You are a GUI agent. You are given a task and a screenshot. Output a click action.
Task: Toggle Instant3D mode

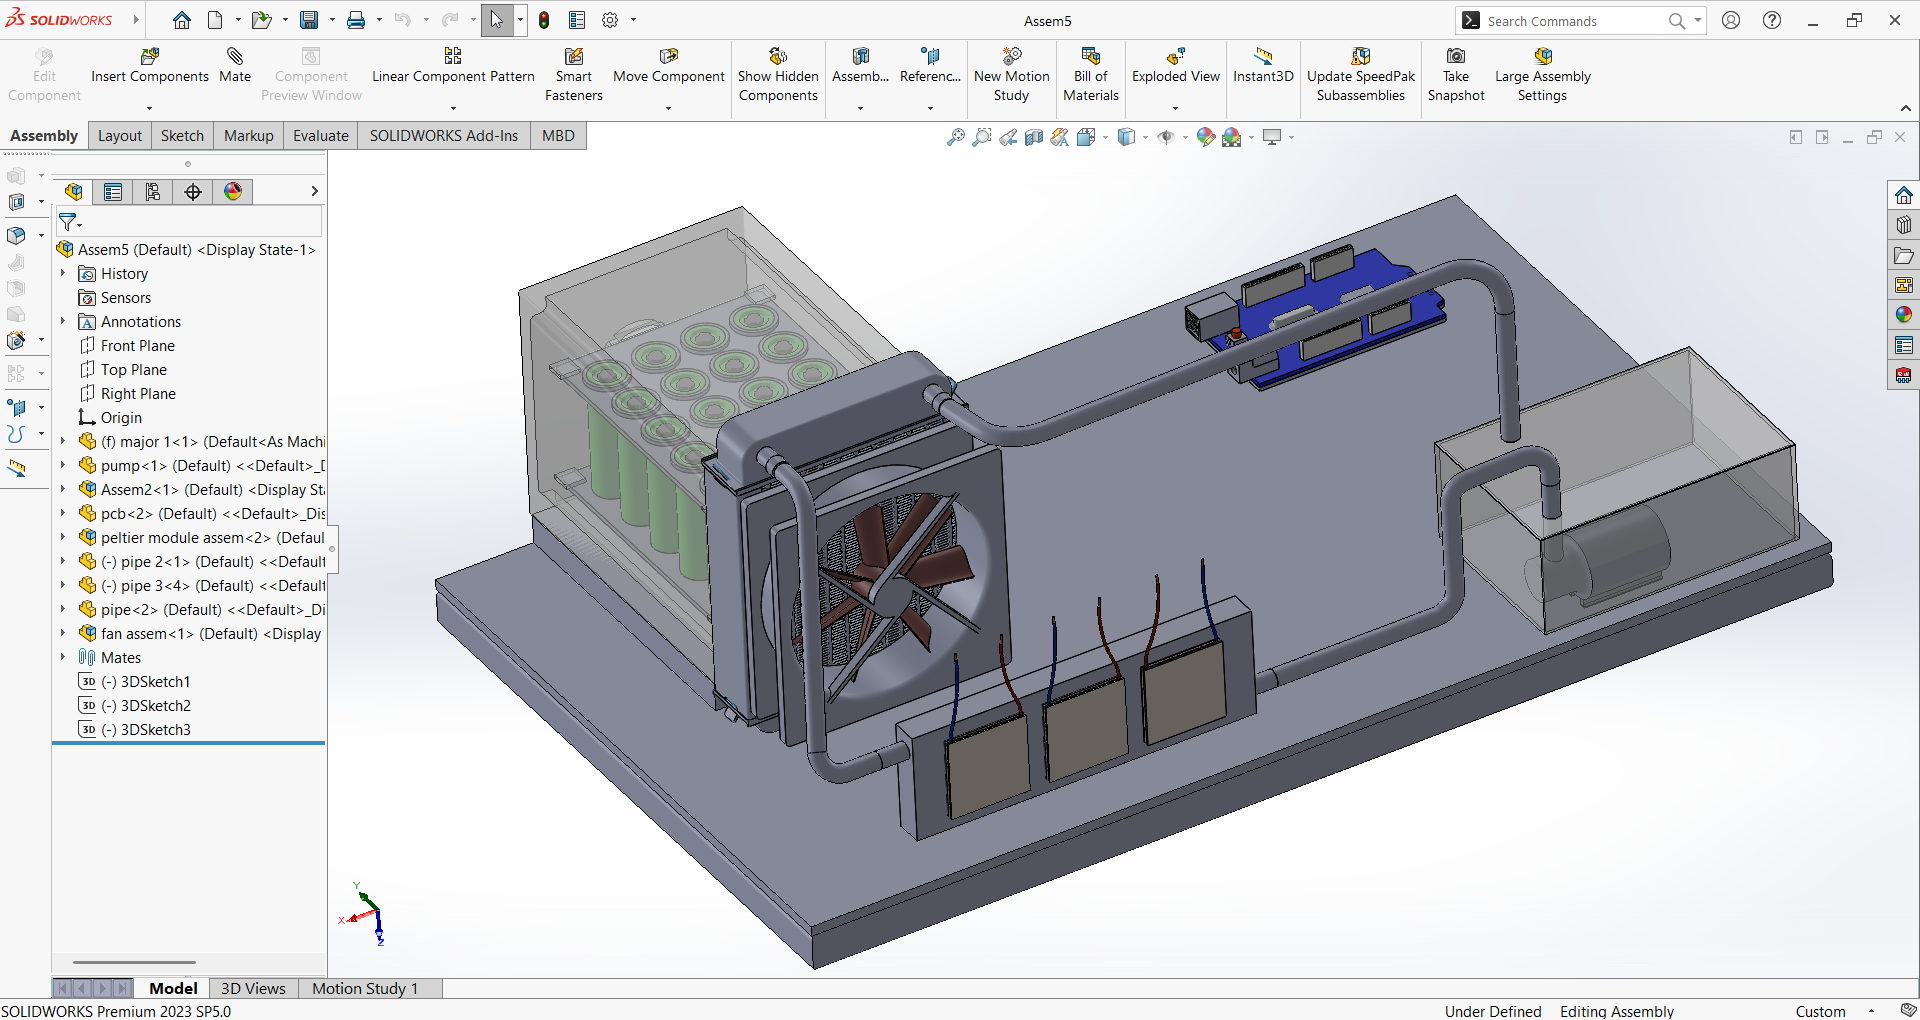[1263, 57]
